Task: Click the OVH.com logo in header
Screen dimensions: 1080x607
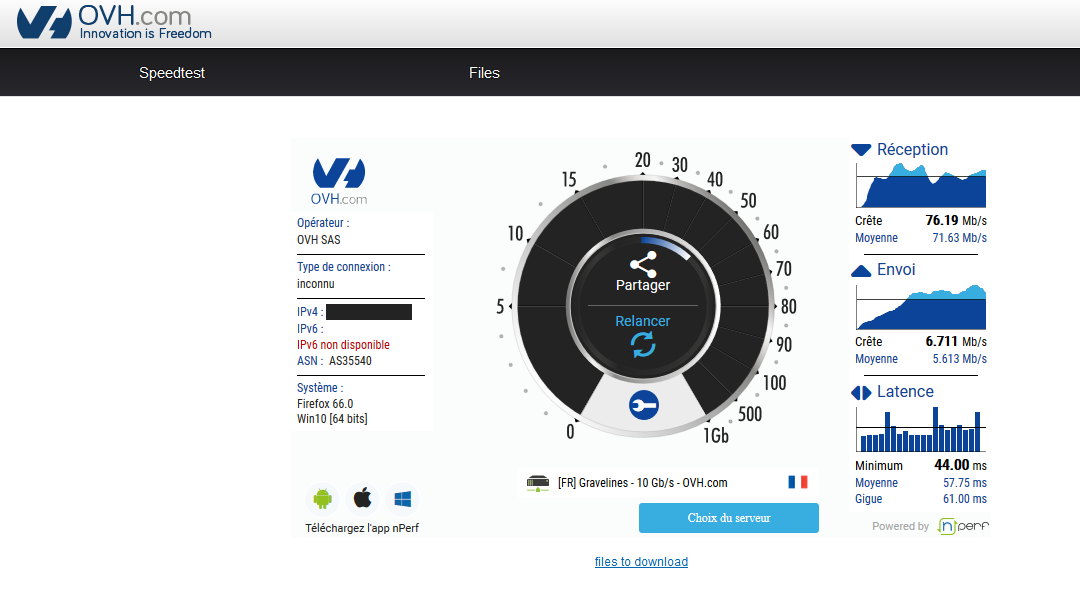Action: click(114, 23)
